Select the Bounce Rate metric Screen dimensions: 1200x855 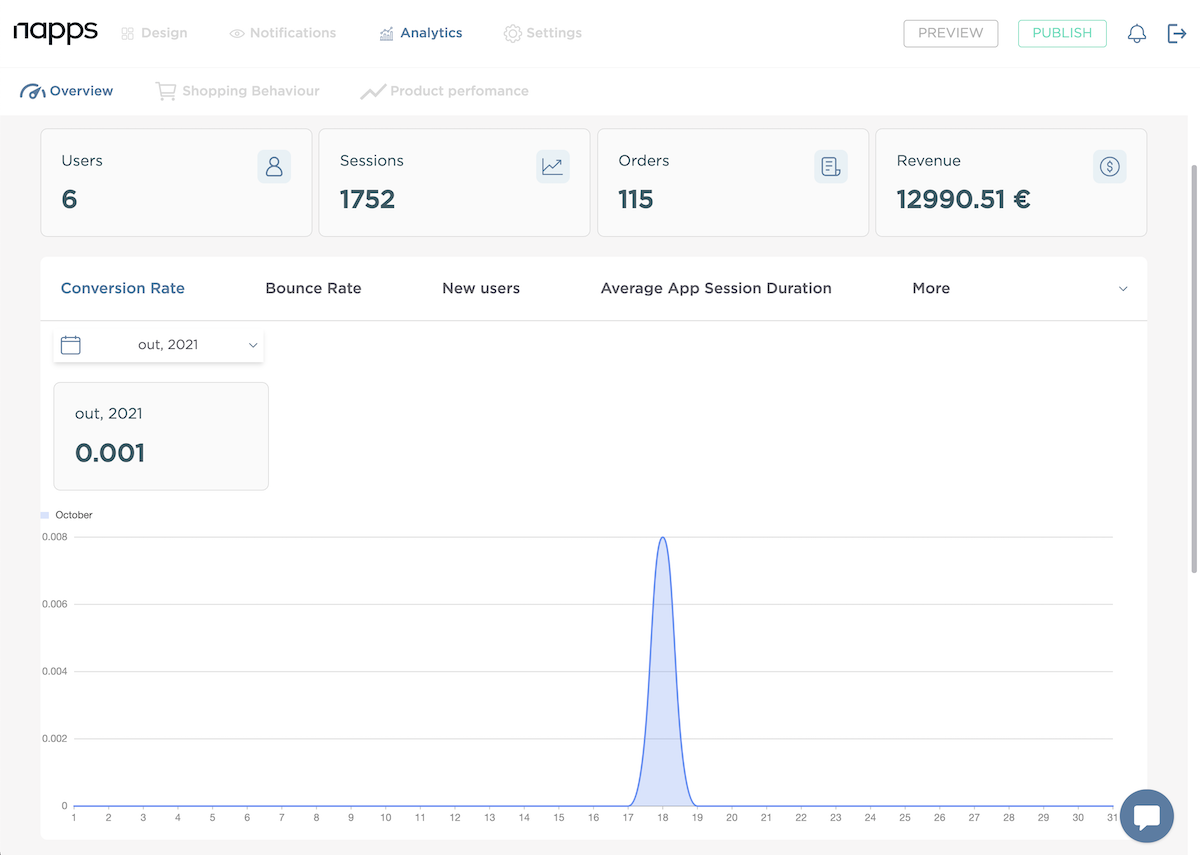313,288
